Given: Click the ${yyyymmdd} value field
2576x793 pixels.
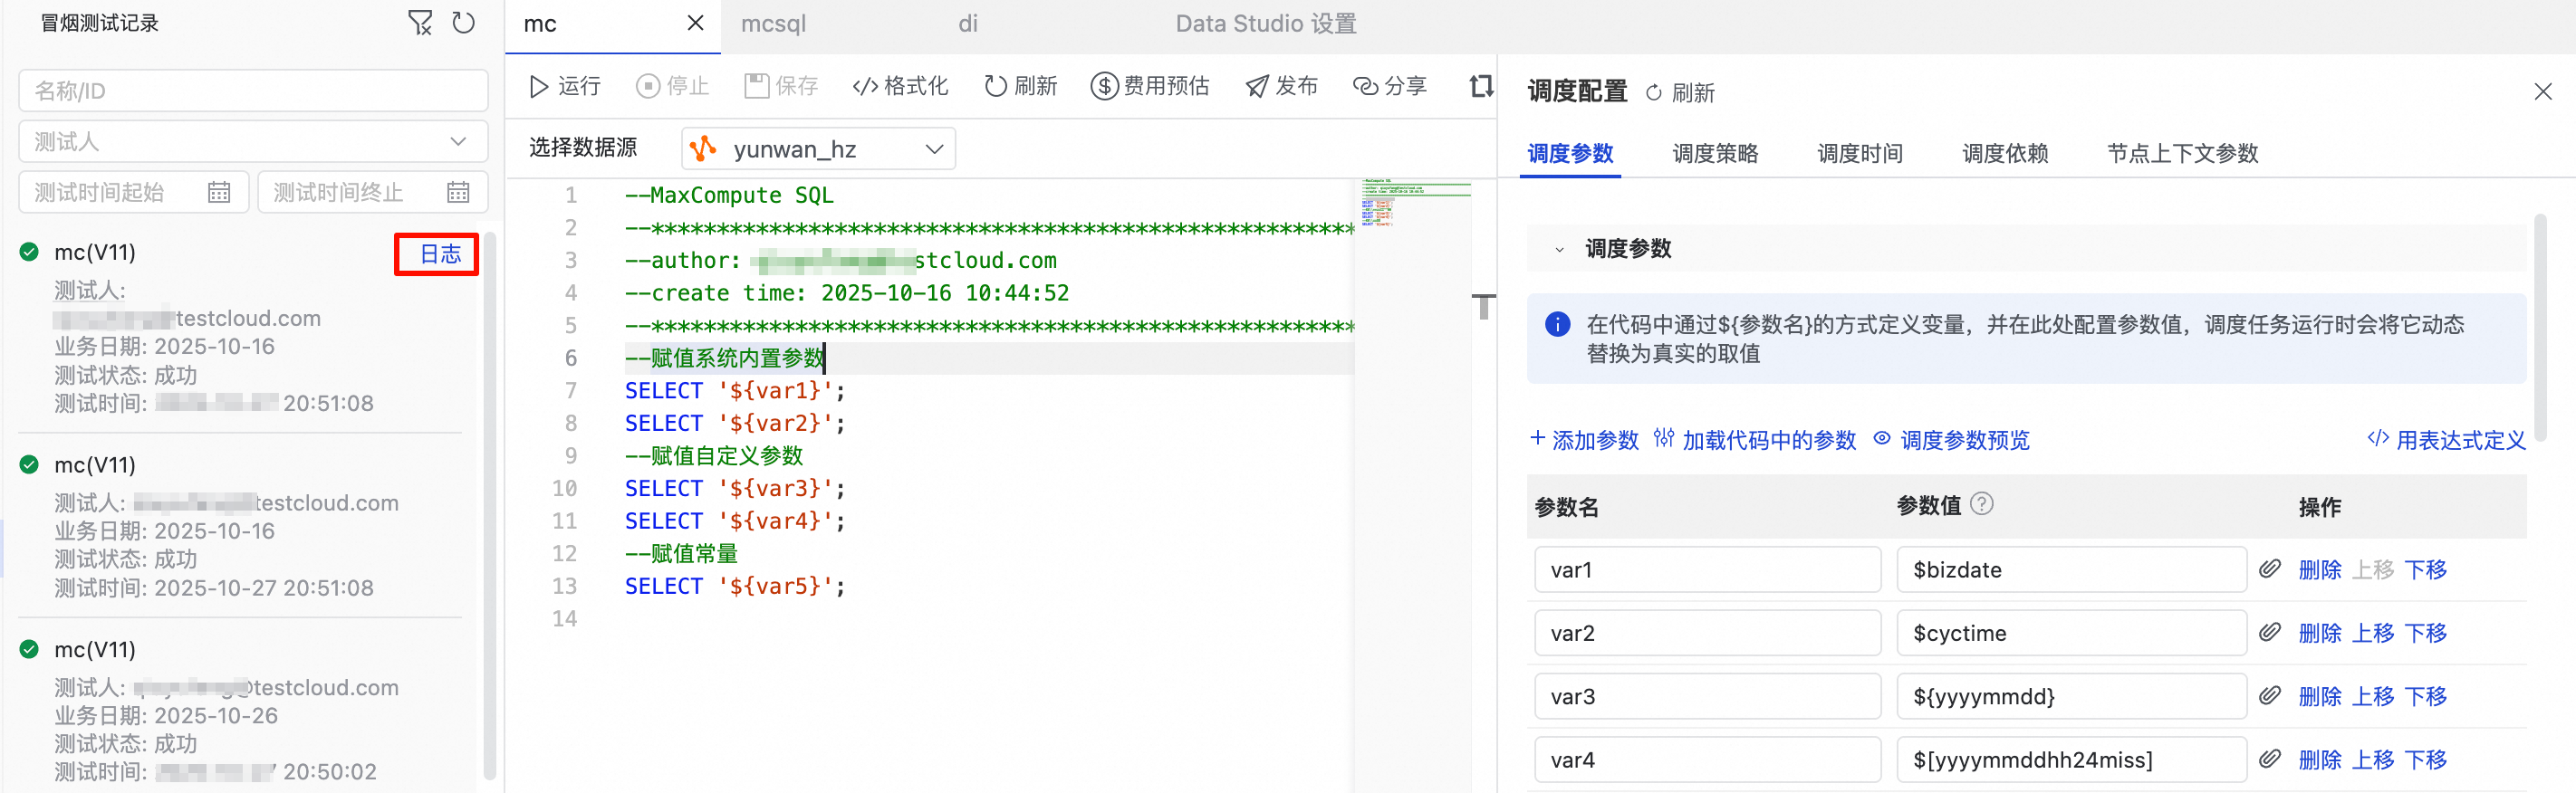Looking at the screenshot, I should pyautogui.click(x=2071, y=696).
